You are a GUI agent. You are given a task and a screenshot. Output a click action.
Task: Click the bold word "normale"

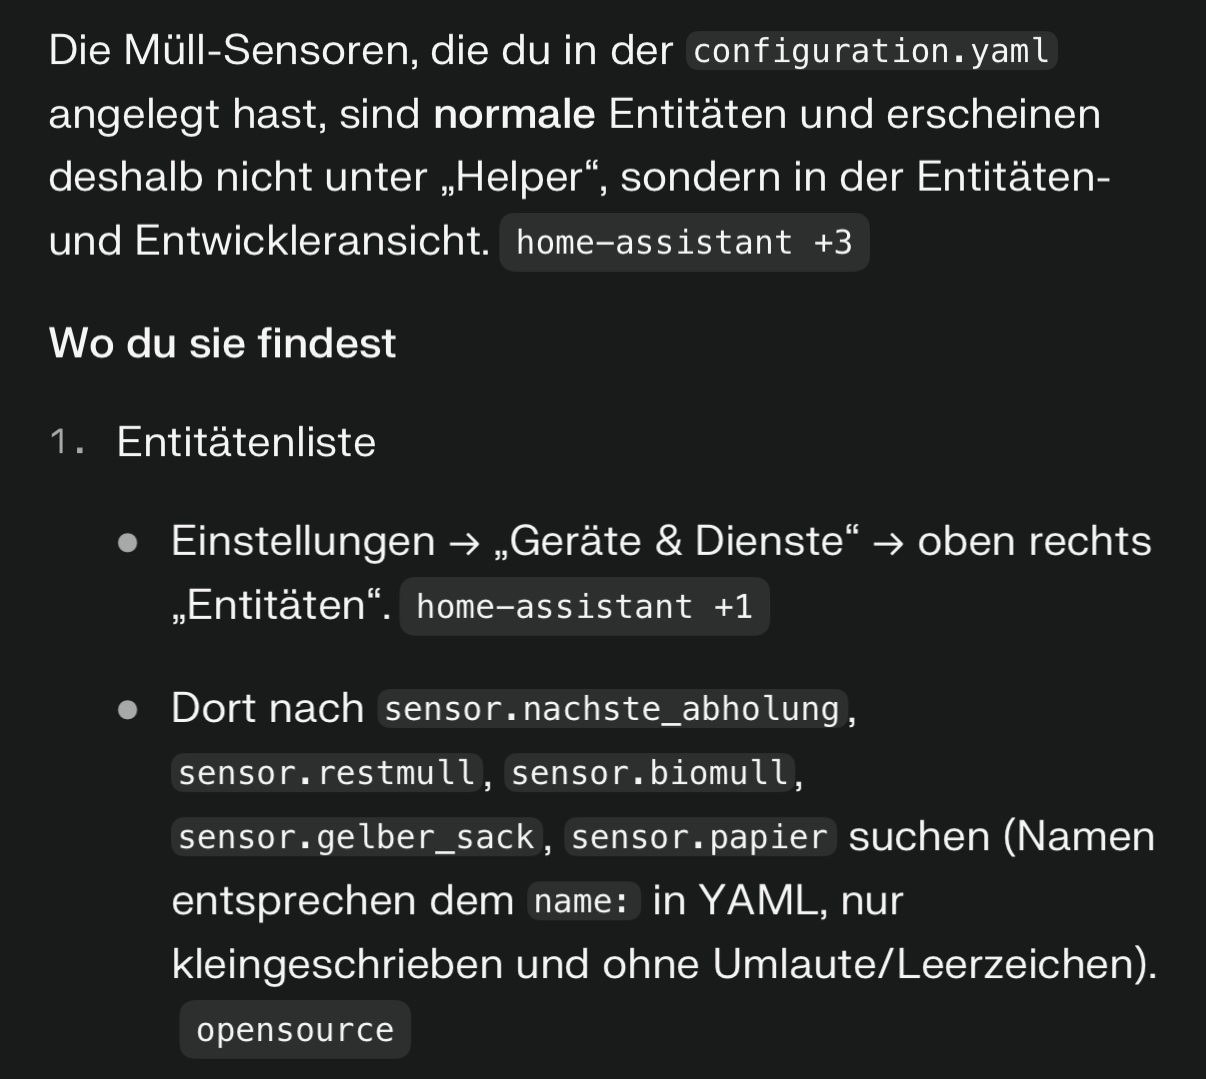pyautogui.click(x=514, y=114)
